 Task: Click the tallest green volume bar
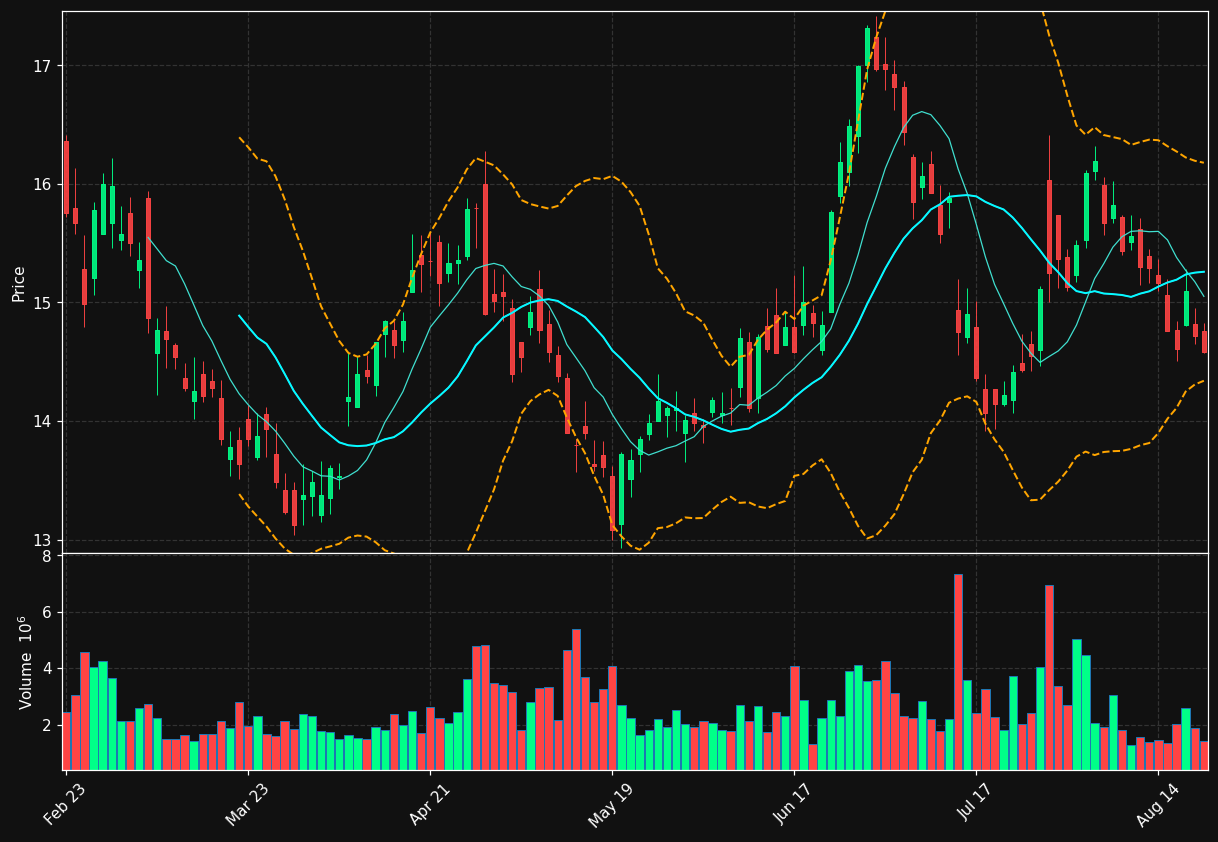click(1076, 705)
